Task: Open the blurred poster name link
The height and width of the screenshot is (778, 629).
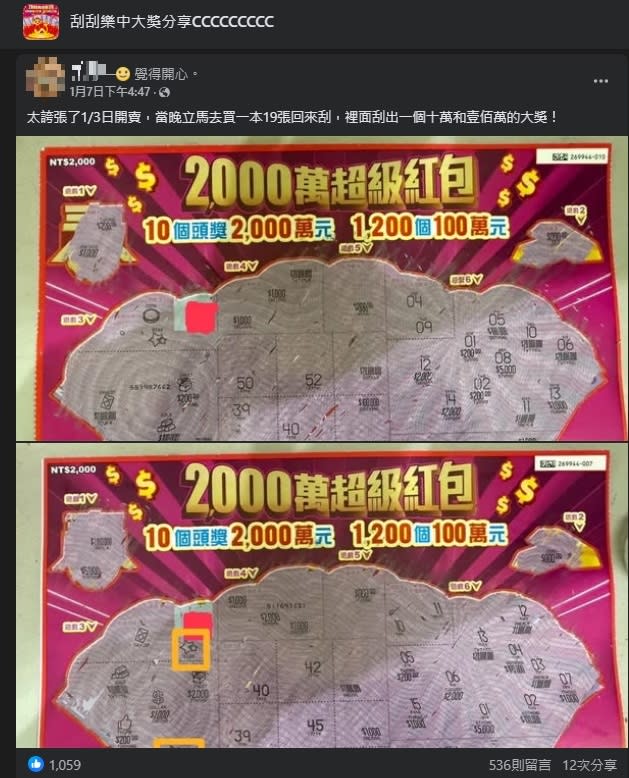Action: [90, 71]
